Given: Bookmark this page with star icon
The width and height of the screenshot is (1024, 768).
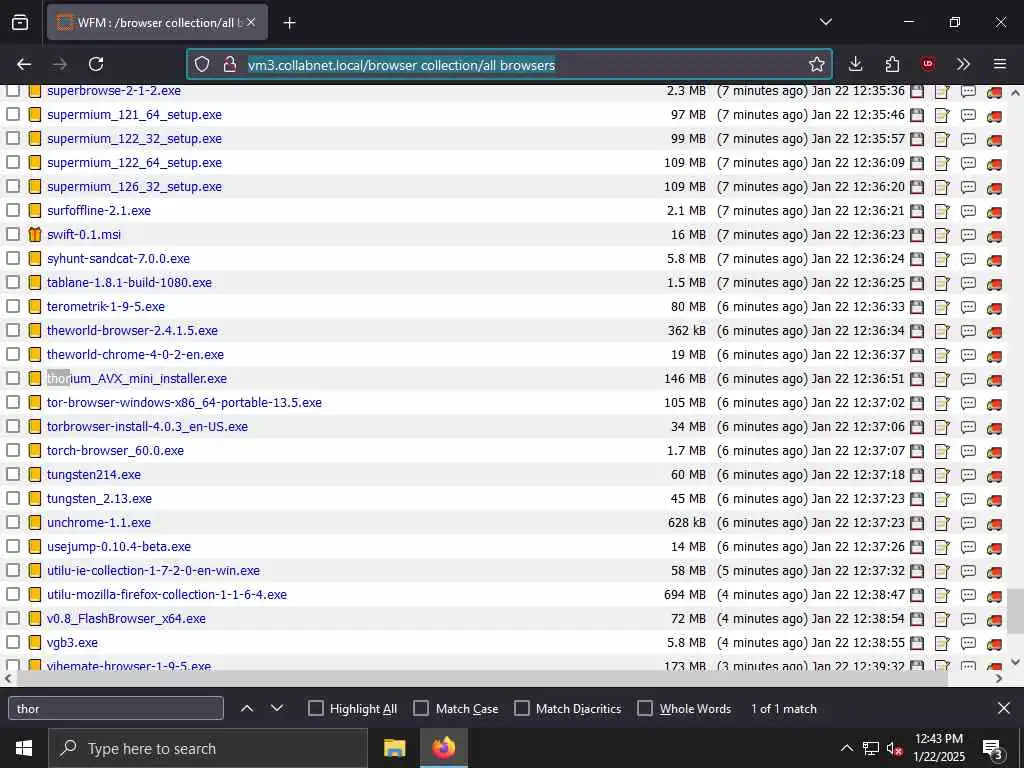Looking at the screenshot, I should pyautogui.click(x=816, y=64).
